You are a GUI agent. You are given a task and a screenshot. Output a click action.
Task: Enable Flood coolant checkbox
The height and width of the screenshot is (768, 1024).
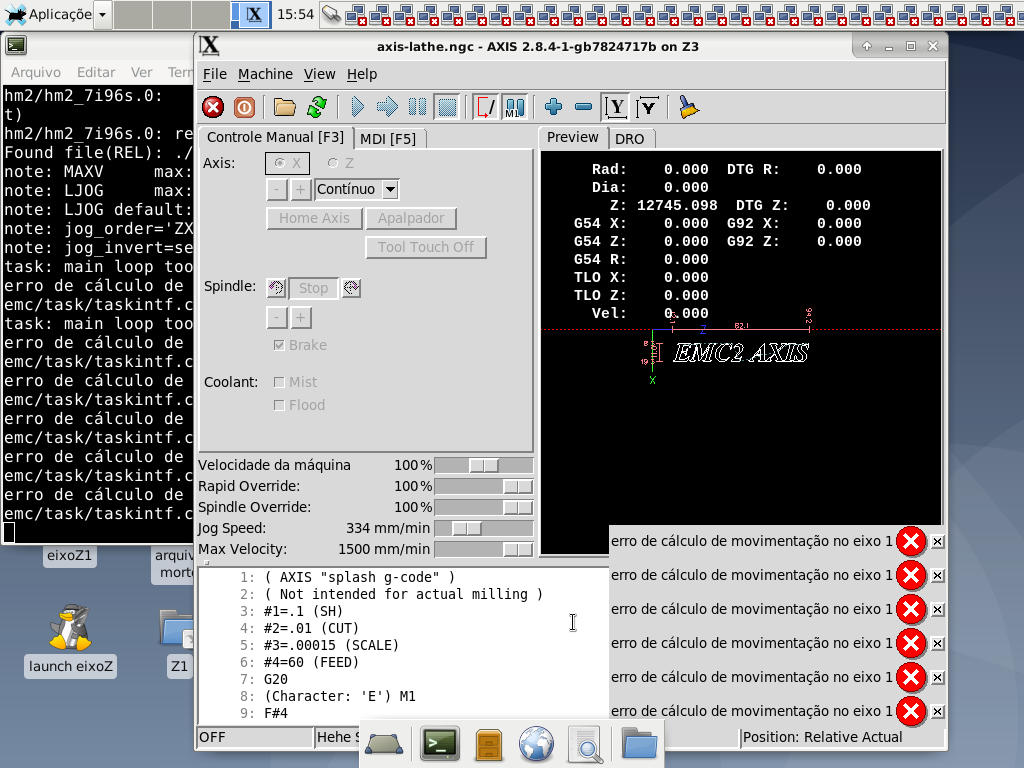click(279, 406)
